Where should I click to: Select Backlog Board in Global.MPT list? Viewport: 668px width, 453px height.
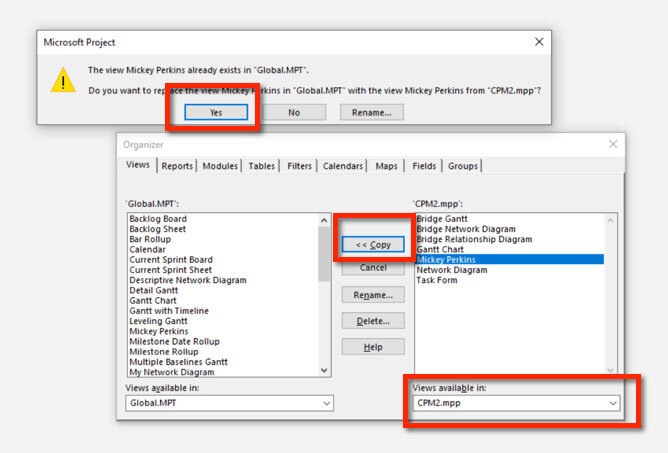(x=158, y=219)
